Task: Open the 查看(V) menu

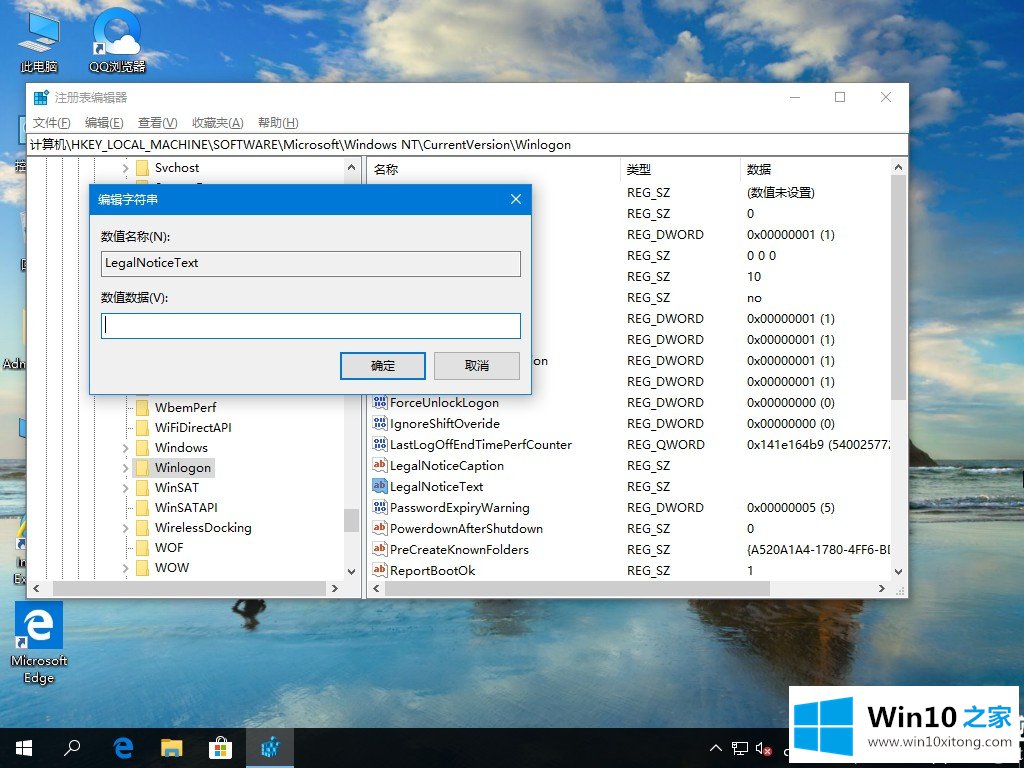Action: [157, 123]
